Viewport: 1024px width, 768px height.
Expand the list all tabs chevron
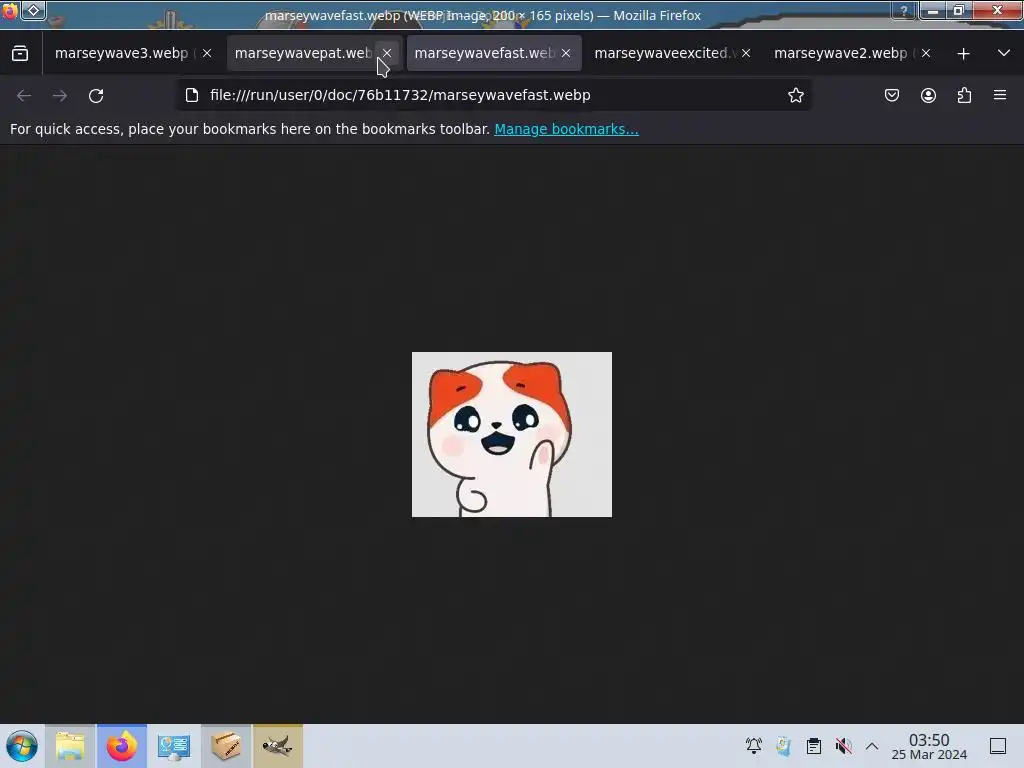point(1004,54)
